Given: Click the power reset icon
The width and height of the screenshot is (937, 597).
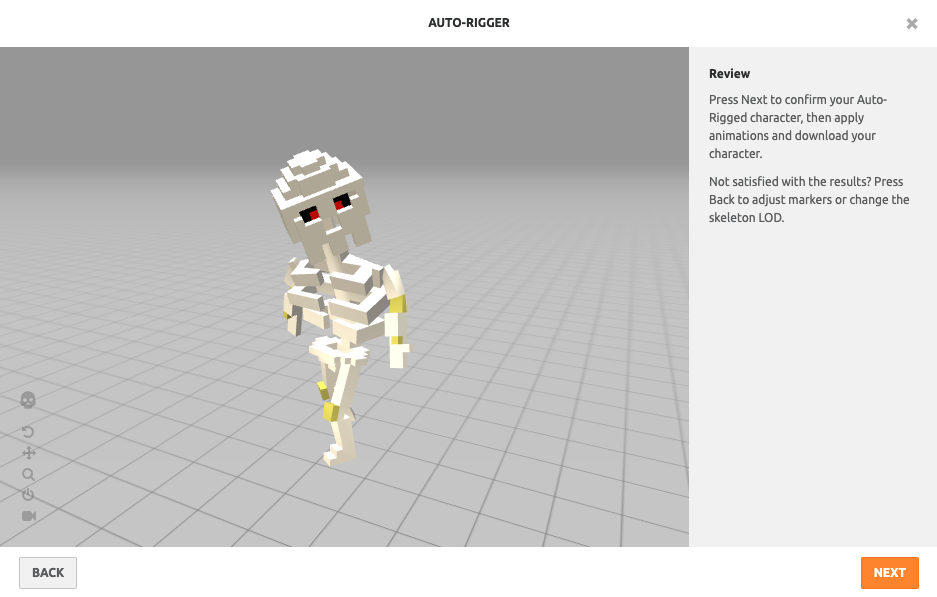Looking at the screenshot, I should click(x=28, y=495).
